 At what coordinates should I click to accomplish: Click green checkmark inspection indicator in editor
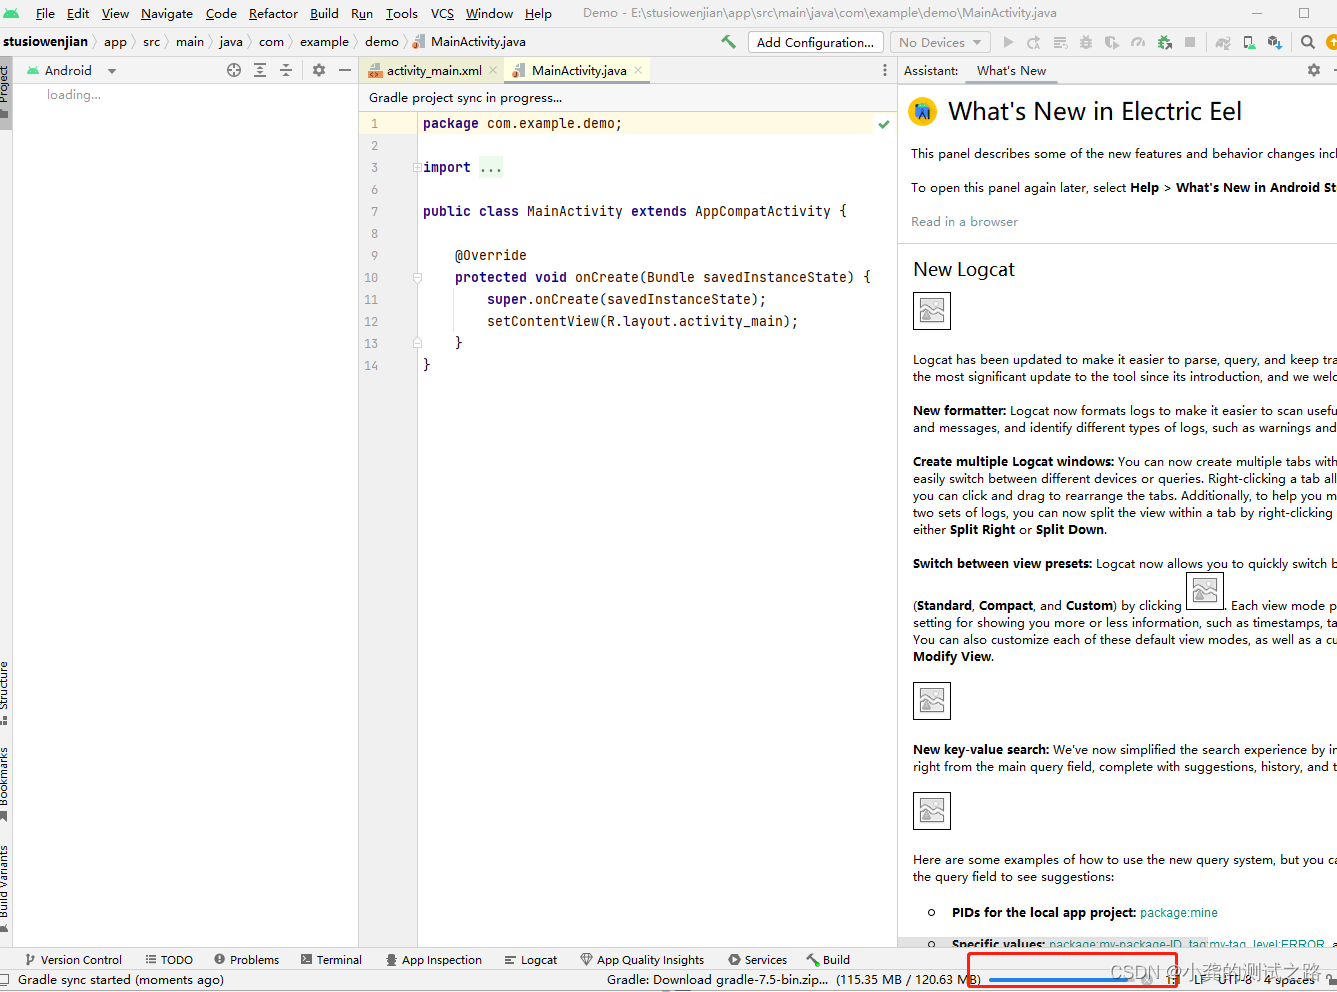(x=884, y=124)
